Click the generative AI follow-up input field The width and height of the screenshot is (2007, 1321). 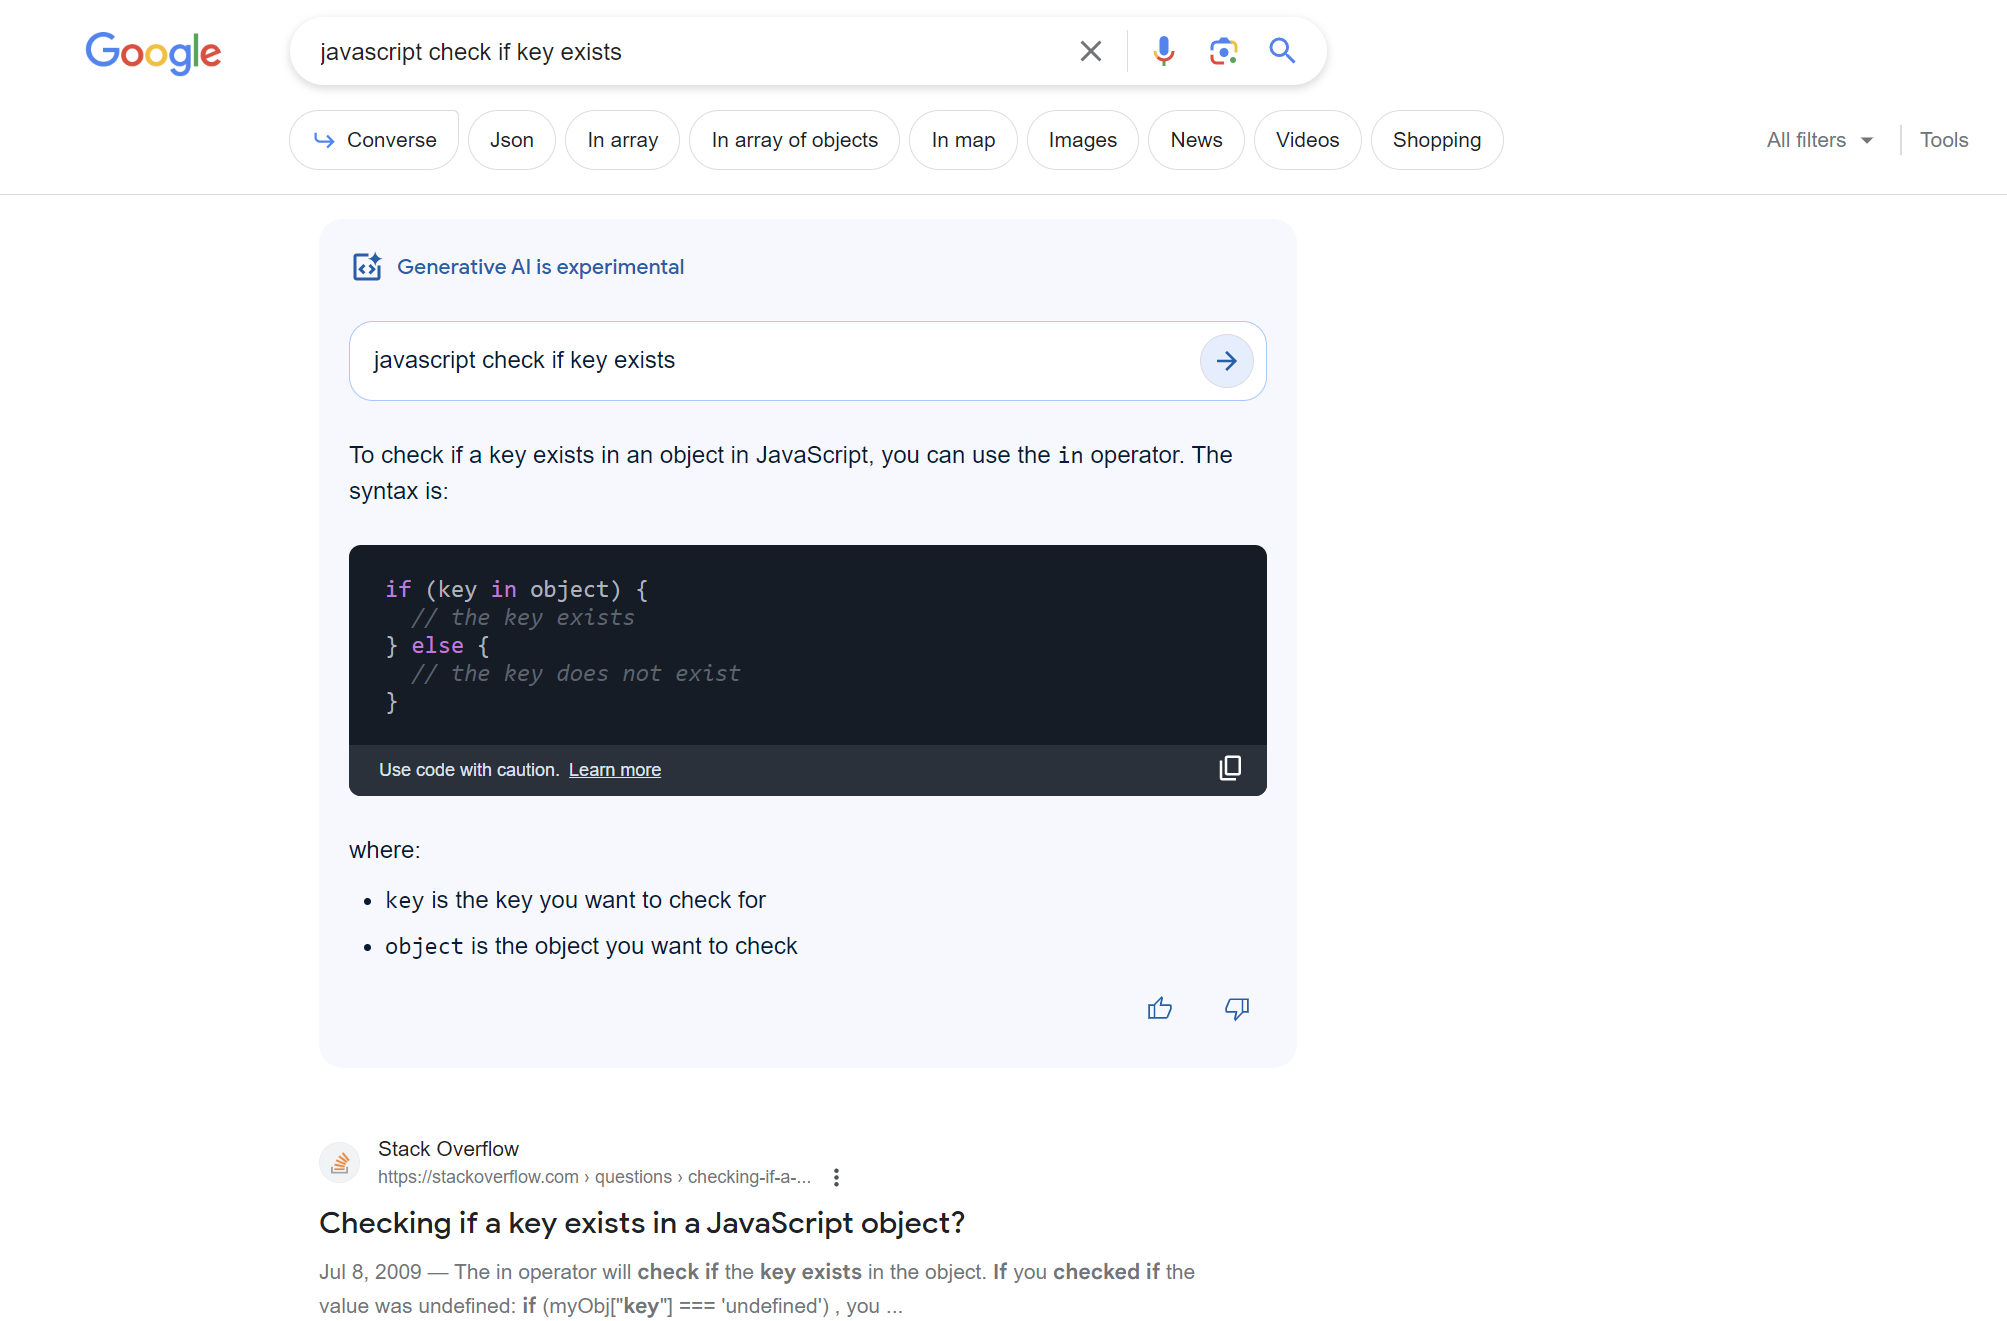tap(770, 361)
